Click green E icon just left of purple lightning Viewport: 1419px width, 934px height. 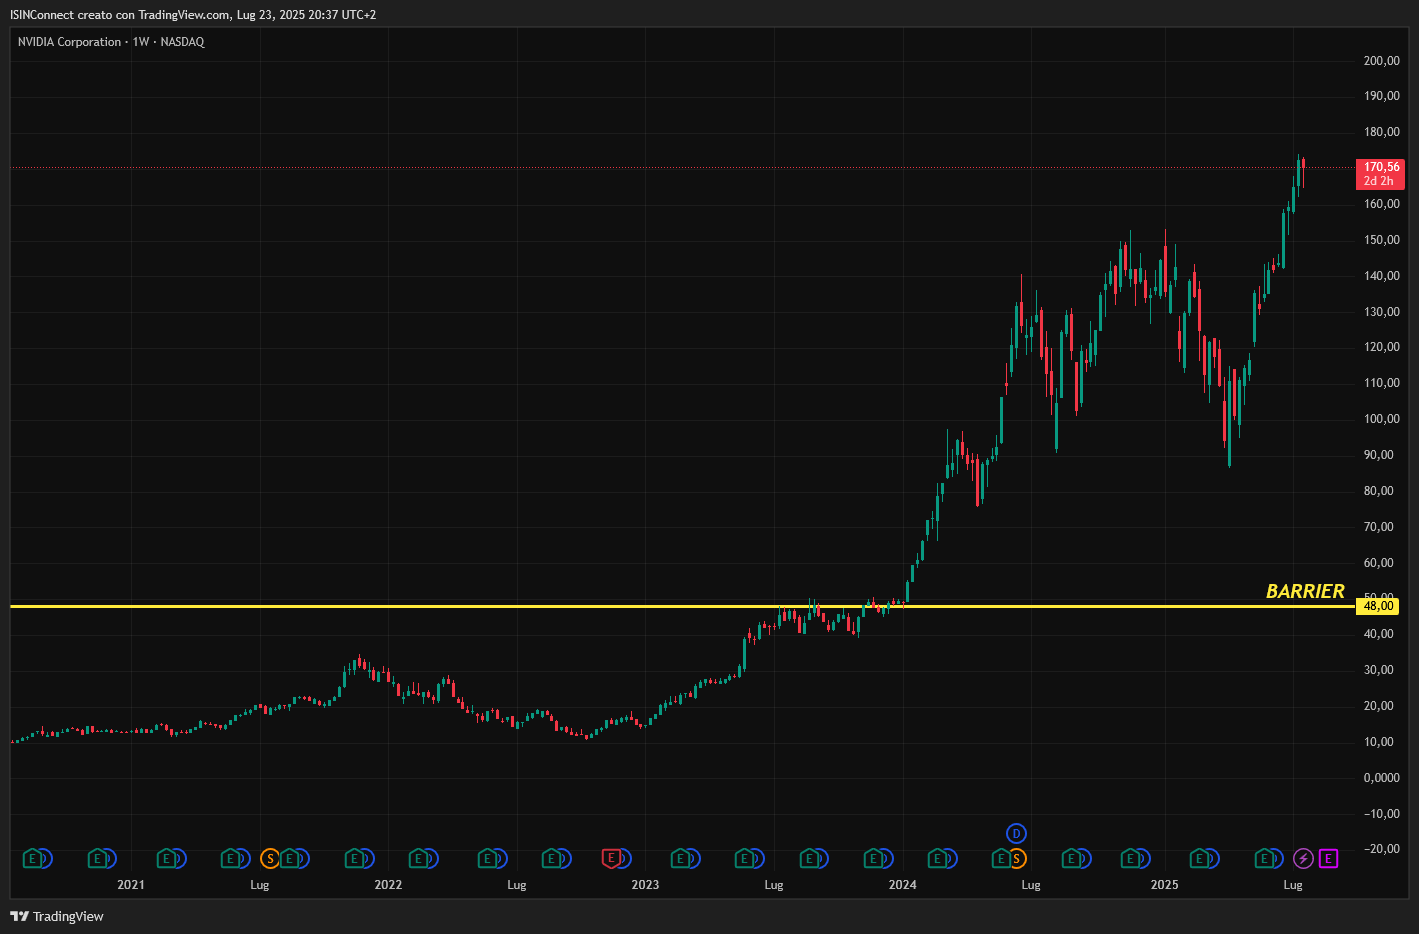tap(1264, 858)
